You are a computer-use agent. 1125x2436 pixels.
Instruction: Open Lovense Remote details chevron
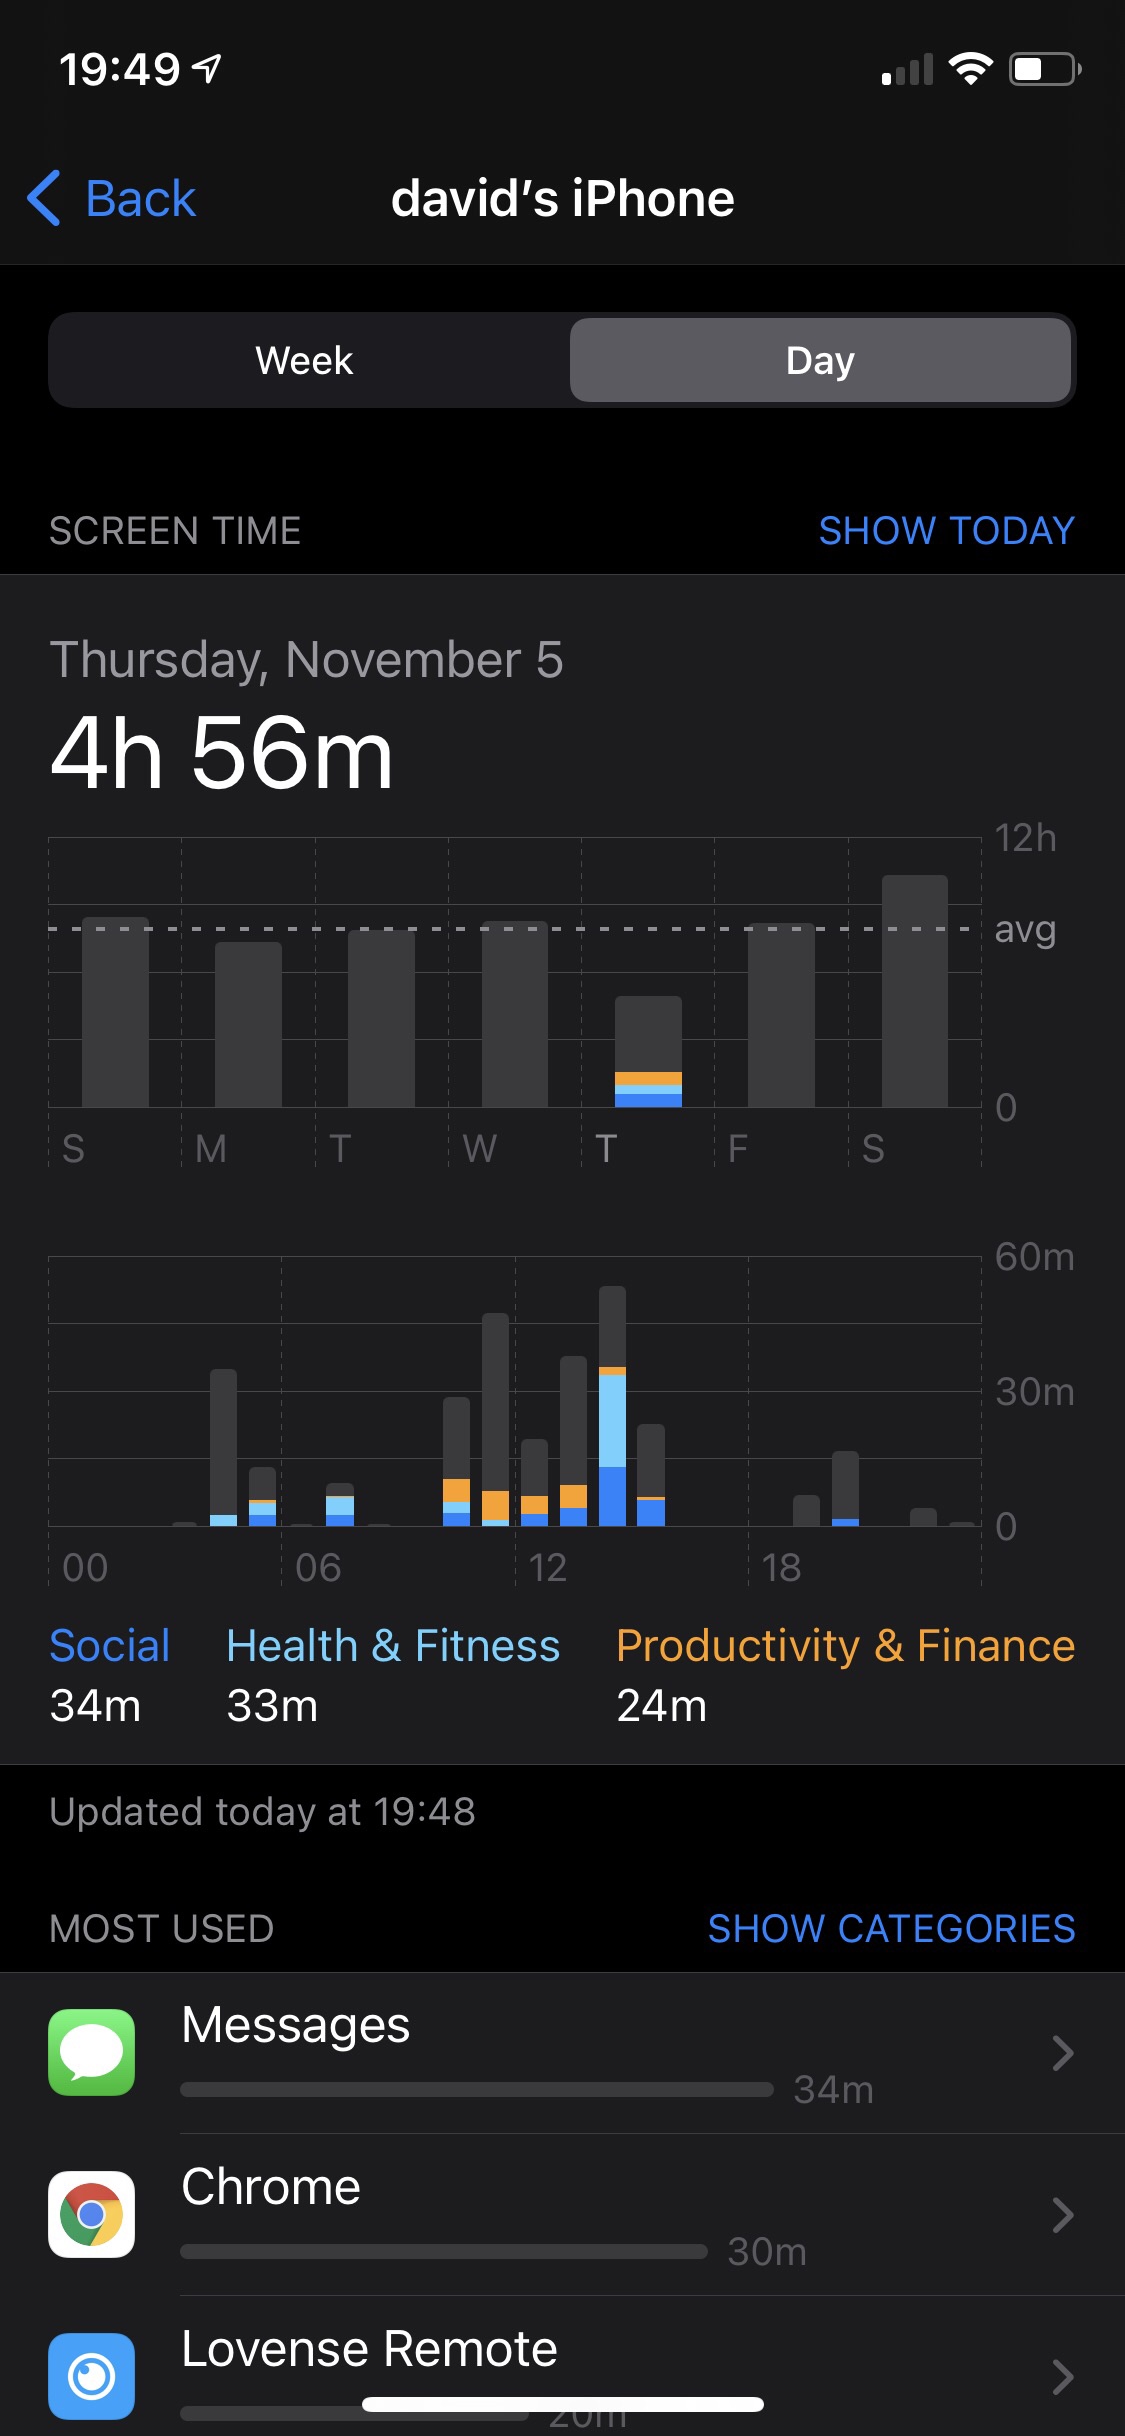[1062, 2376]
